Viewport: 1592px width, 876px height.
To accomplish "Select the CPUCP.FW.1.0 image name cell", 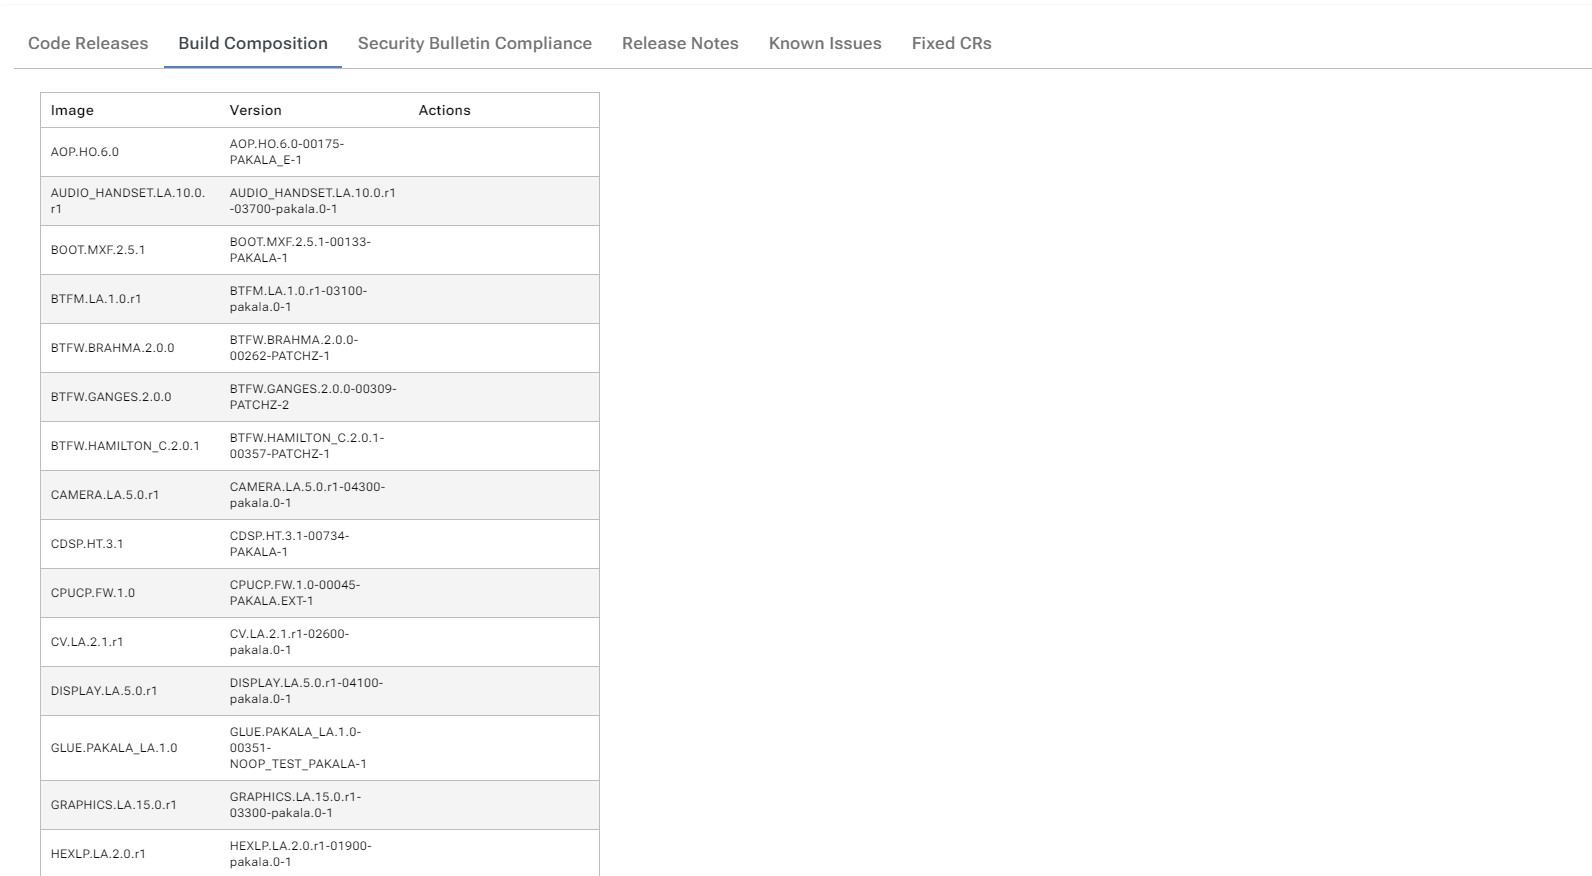I will pos(93,593).
